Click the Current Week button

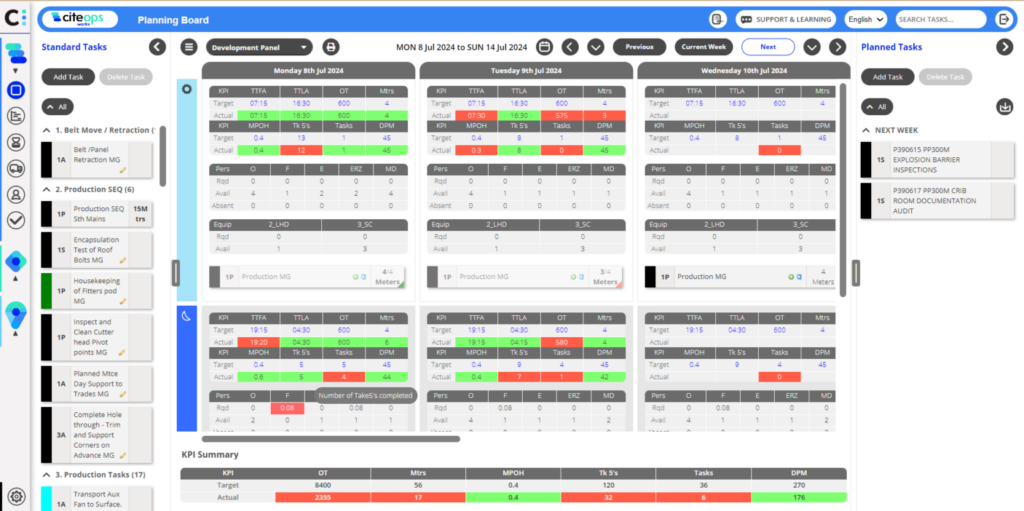704,47
